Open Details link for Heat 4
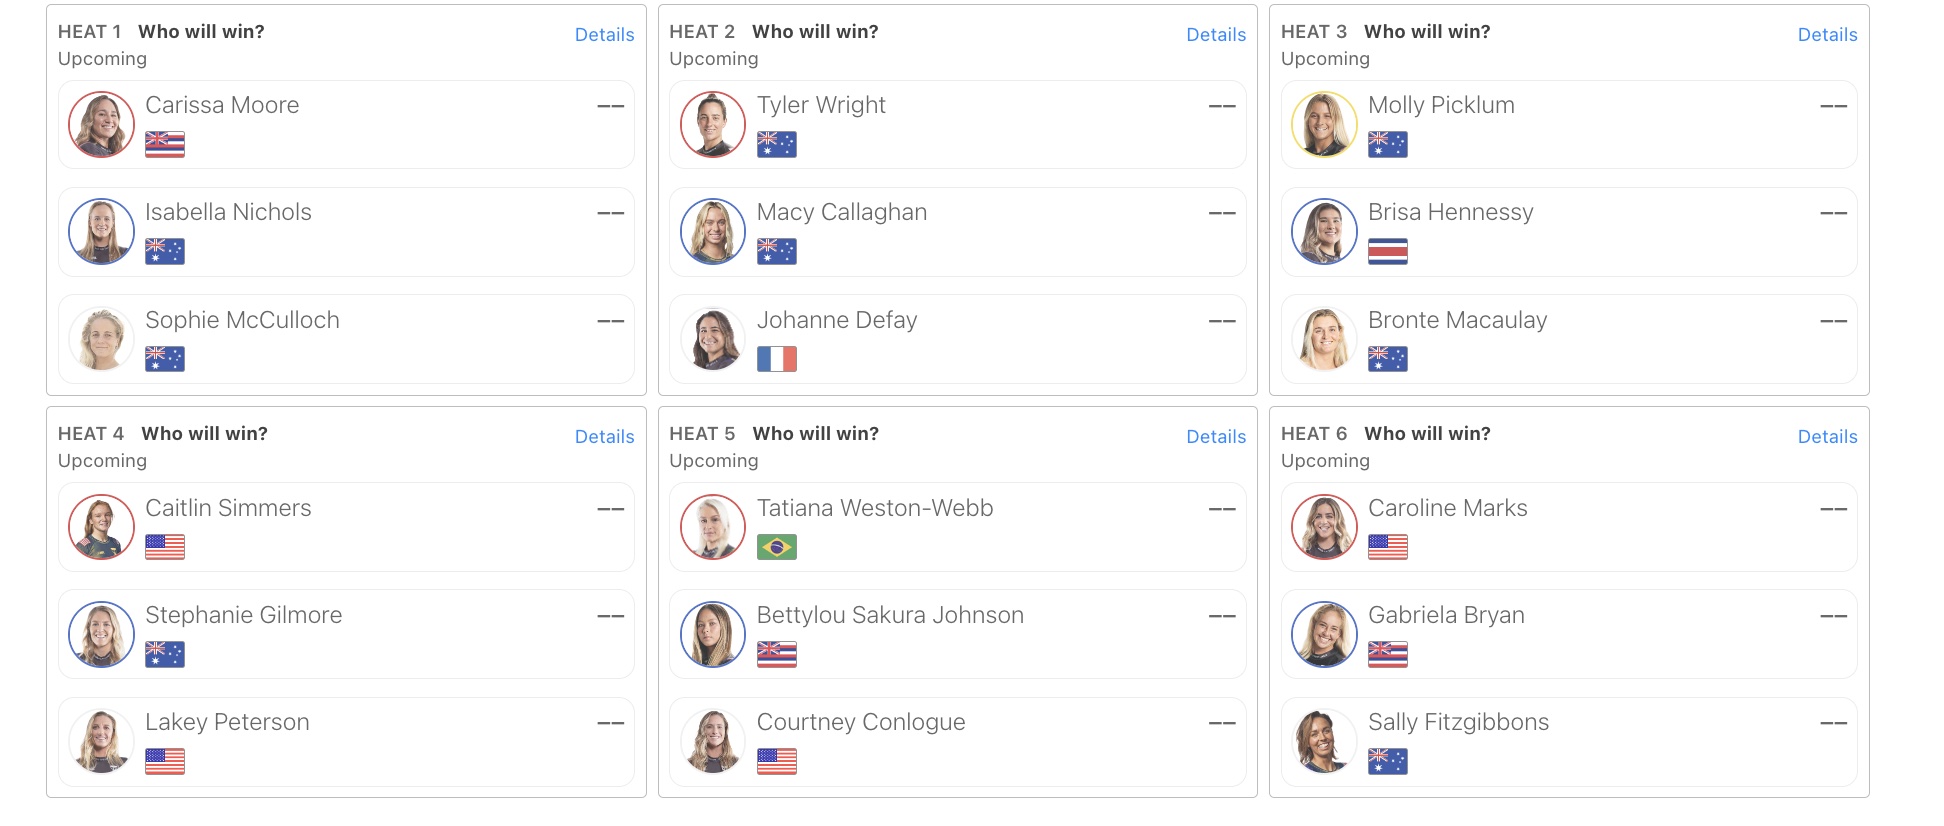This screenshot has width=1944, height=826. (x=604, y=437)
